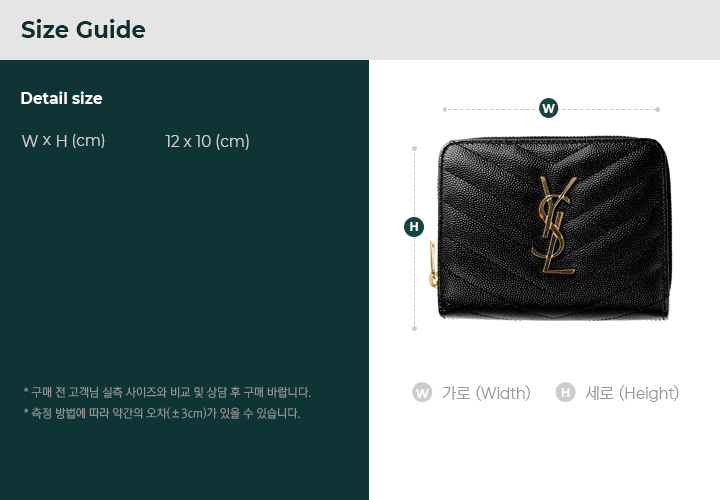The width and height of the screenshot is (720, 500).
Task: Click the right endpoint dot of the width line
Action: (658, 109)
